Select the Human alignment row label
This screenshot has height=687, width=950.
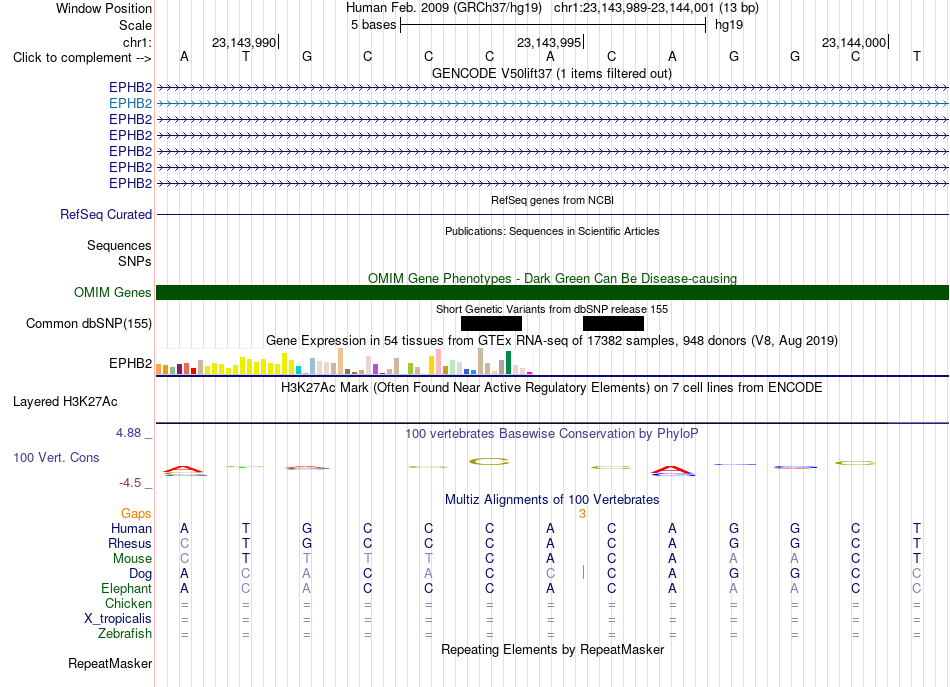click(x=131, y=528)
